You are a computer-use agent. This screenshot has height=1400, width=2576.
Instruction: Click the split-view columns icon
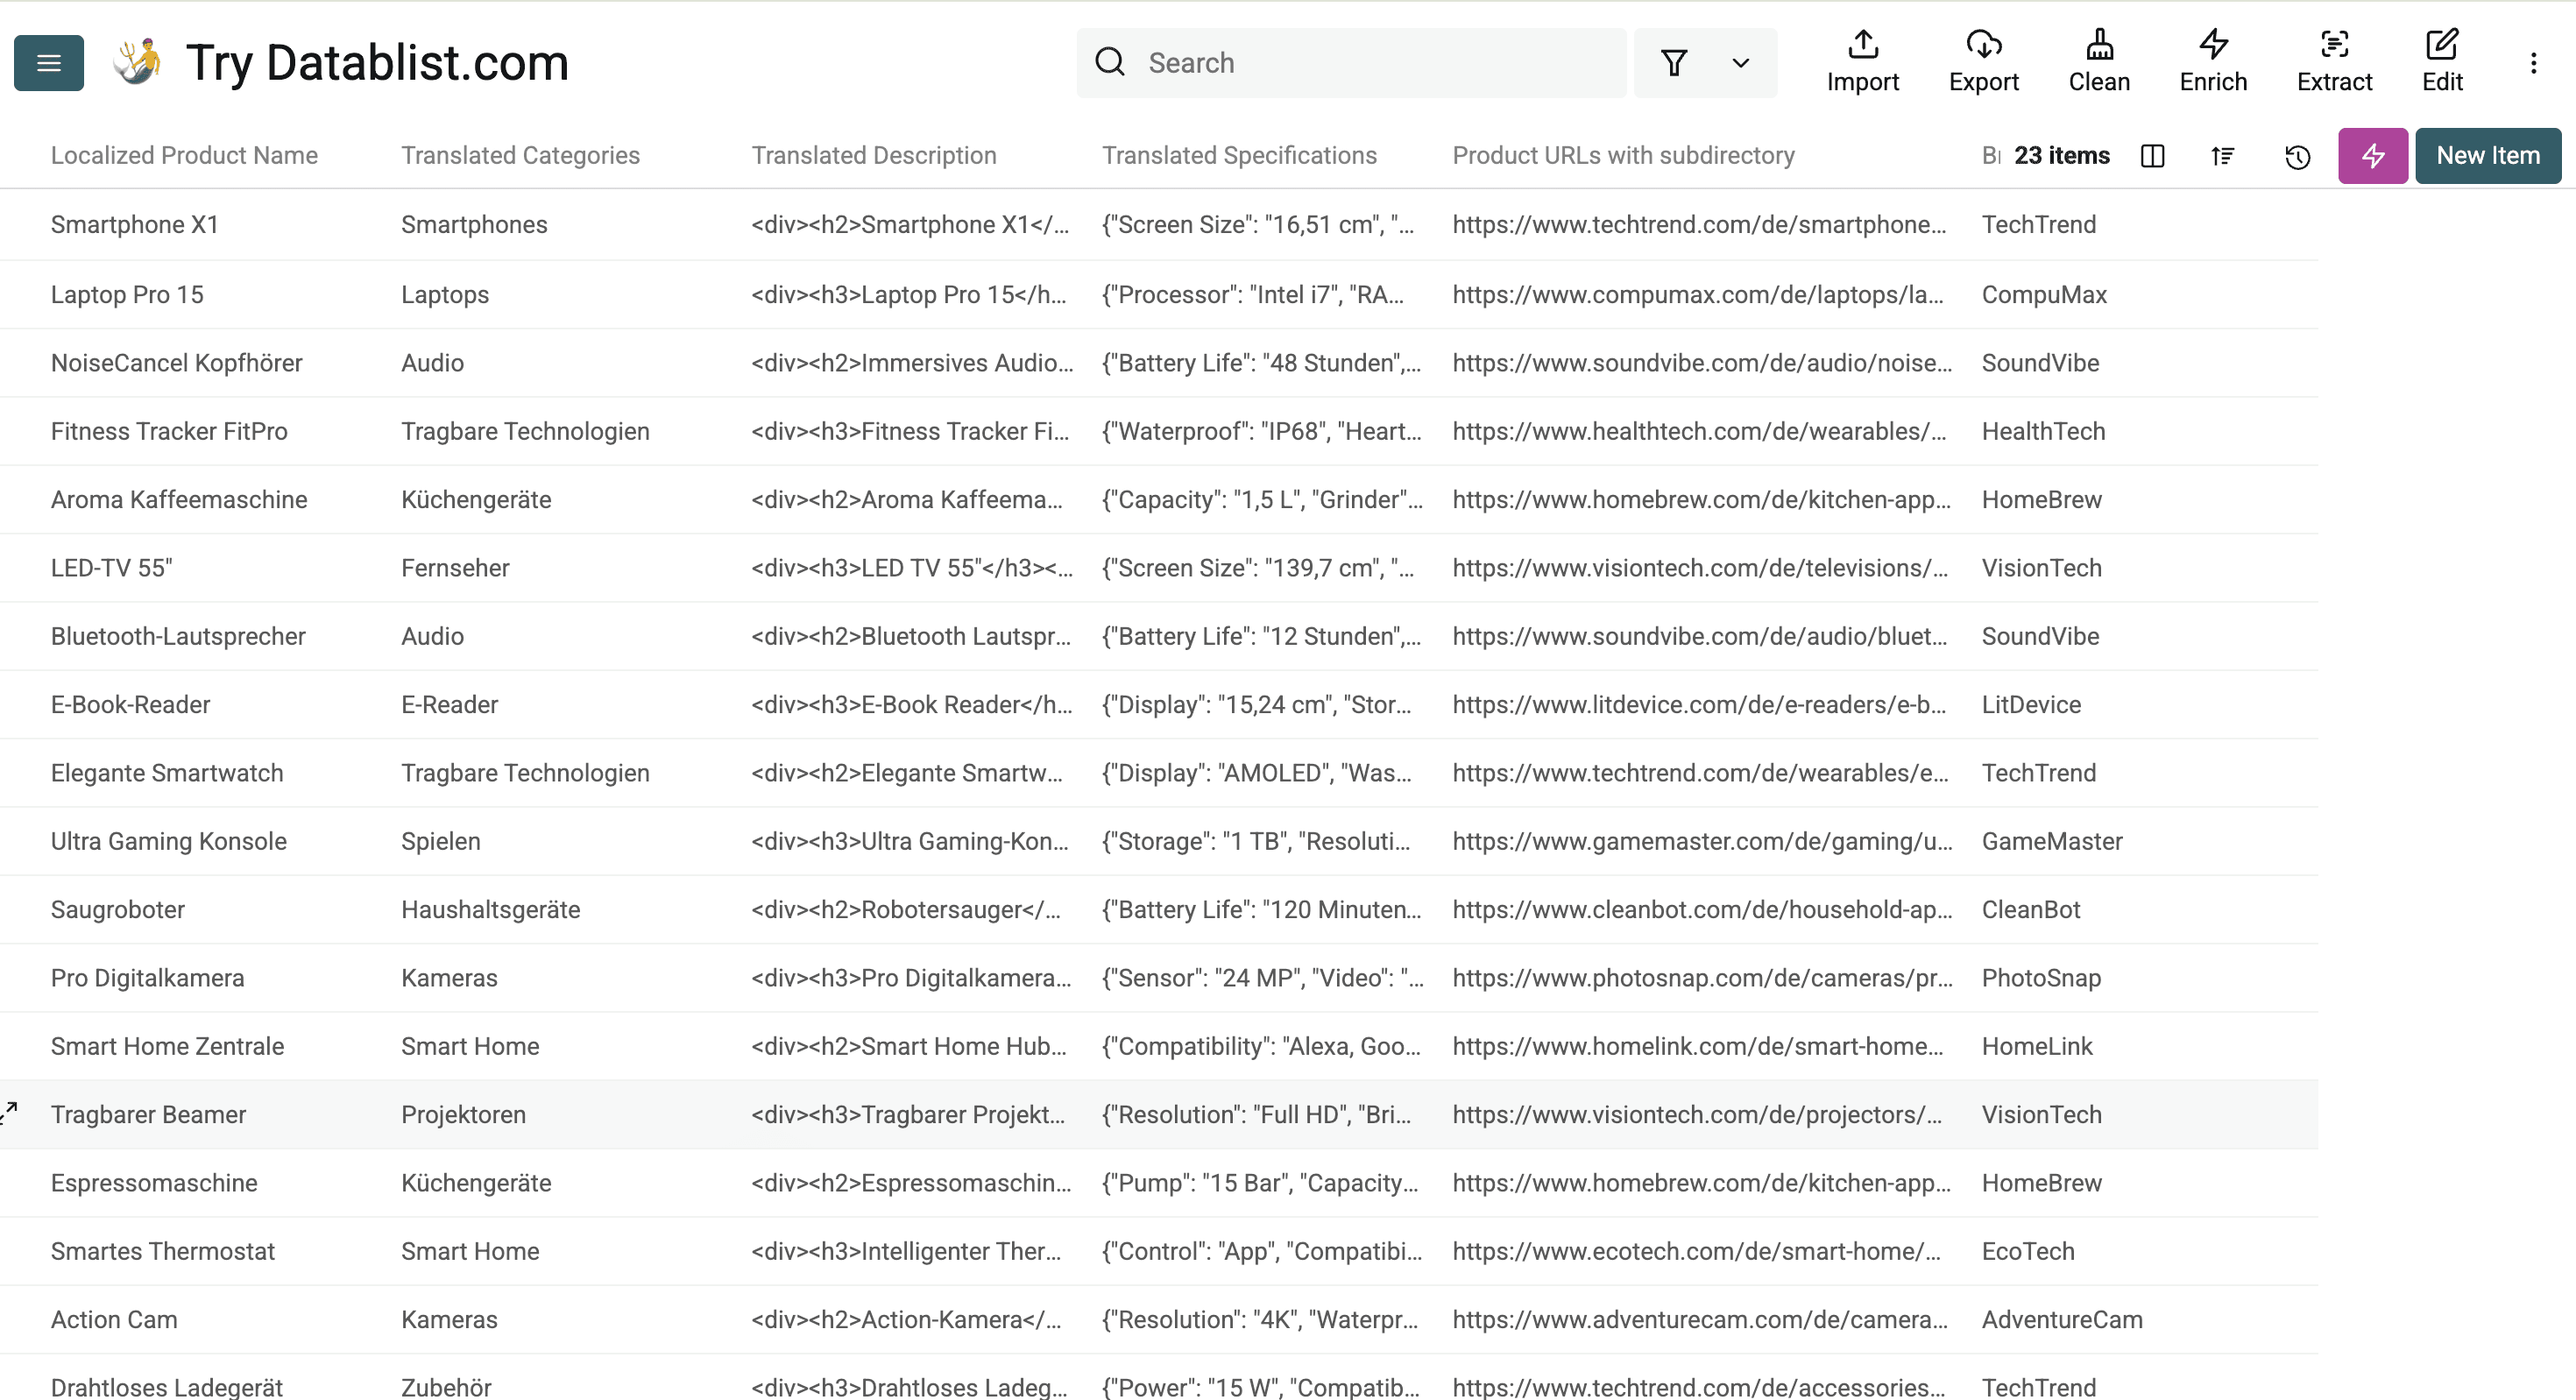2153,156
